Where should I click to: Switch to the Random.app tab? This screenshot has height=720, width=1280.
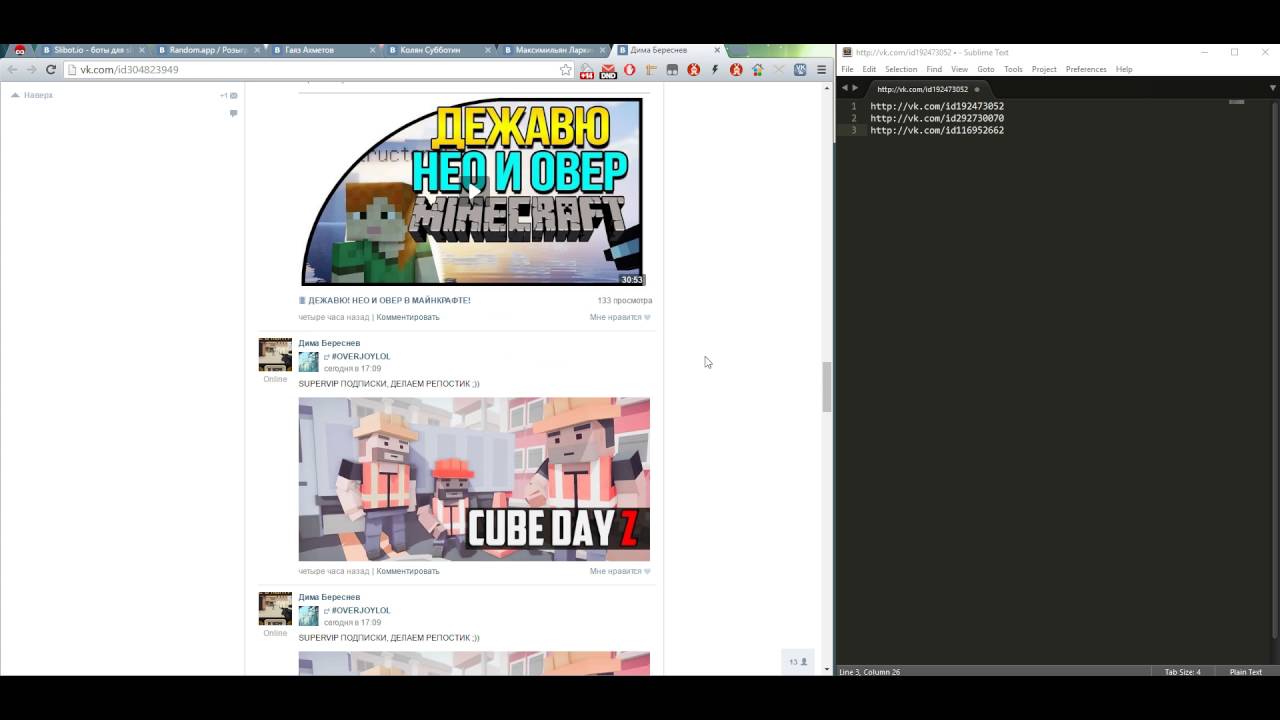pyautogui.click(x=207, y=50)
